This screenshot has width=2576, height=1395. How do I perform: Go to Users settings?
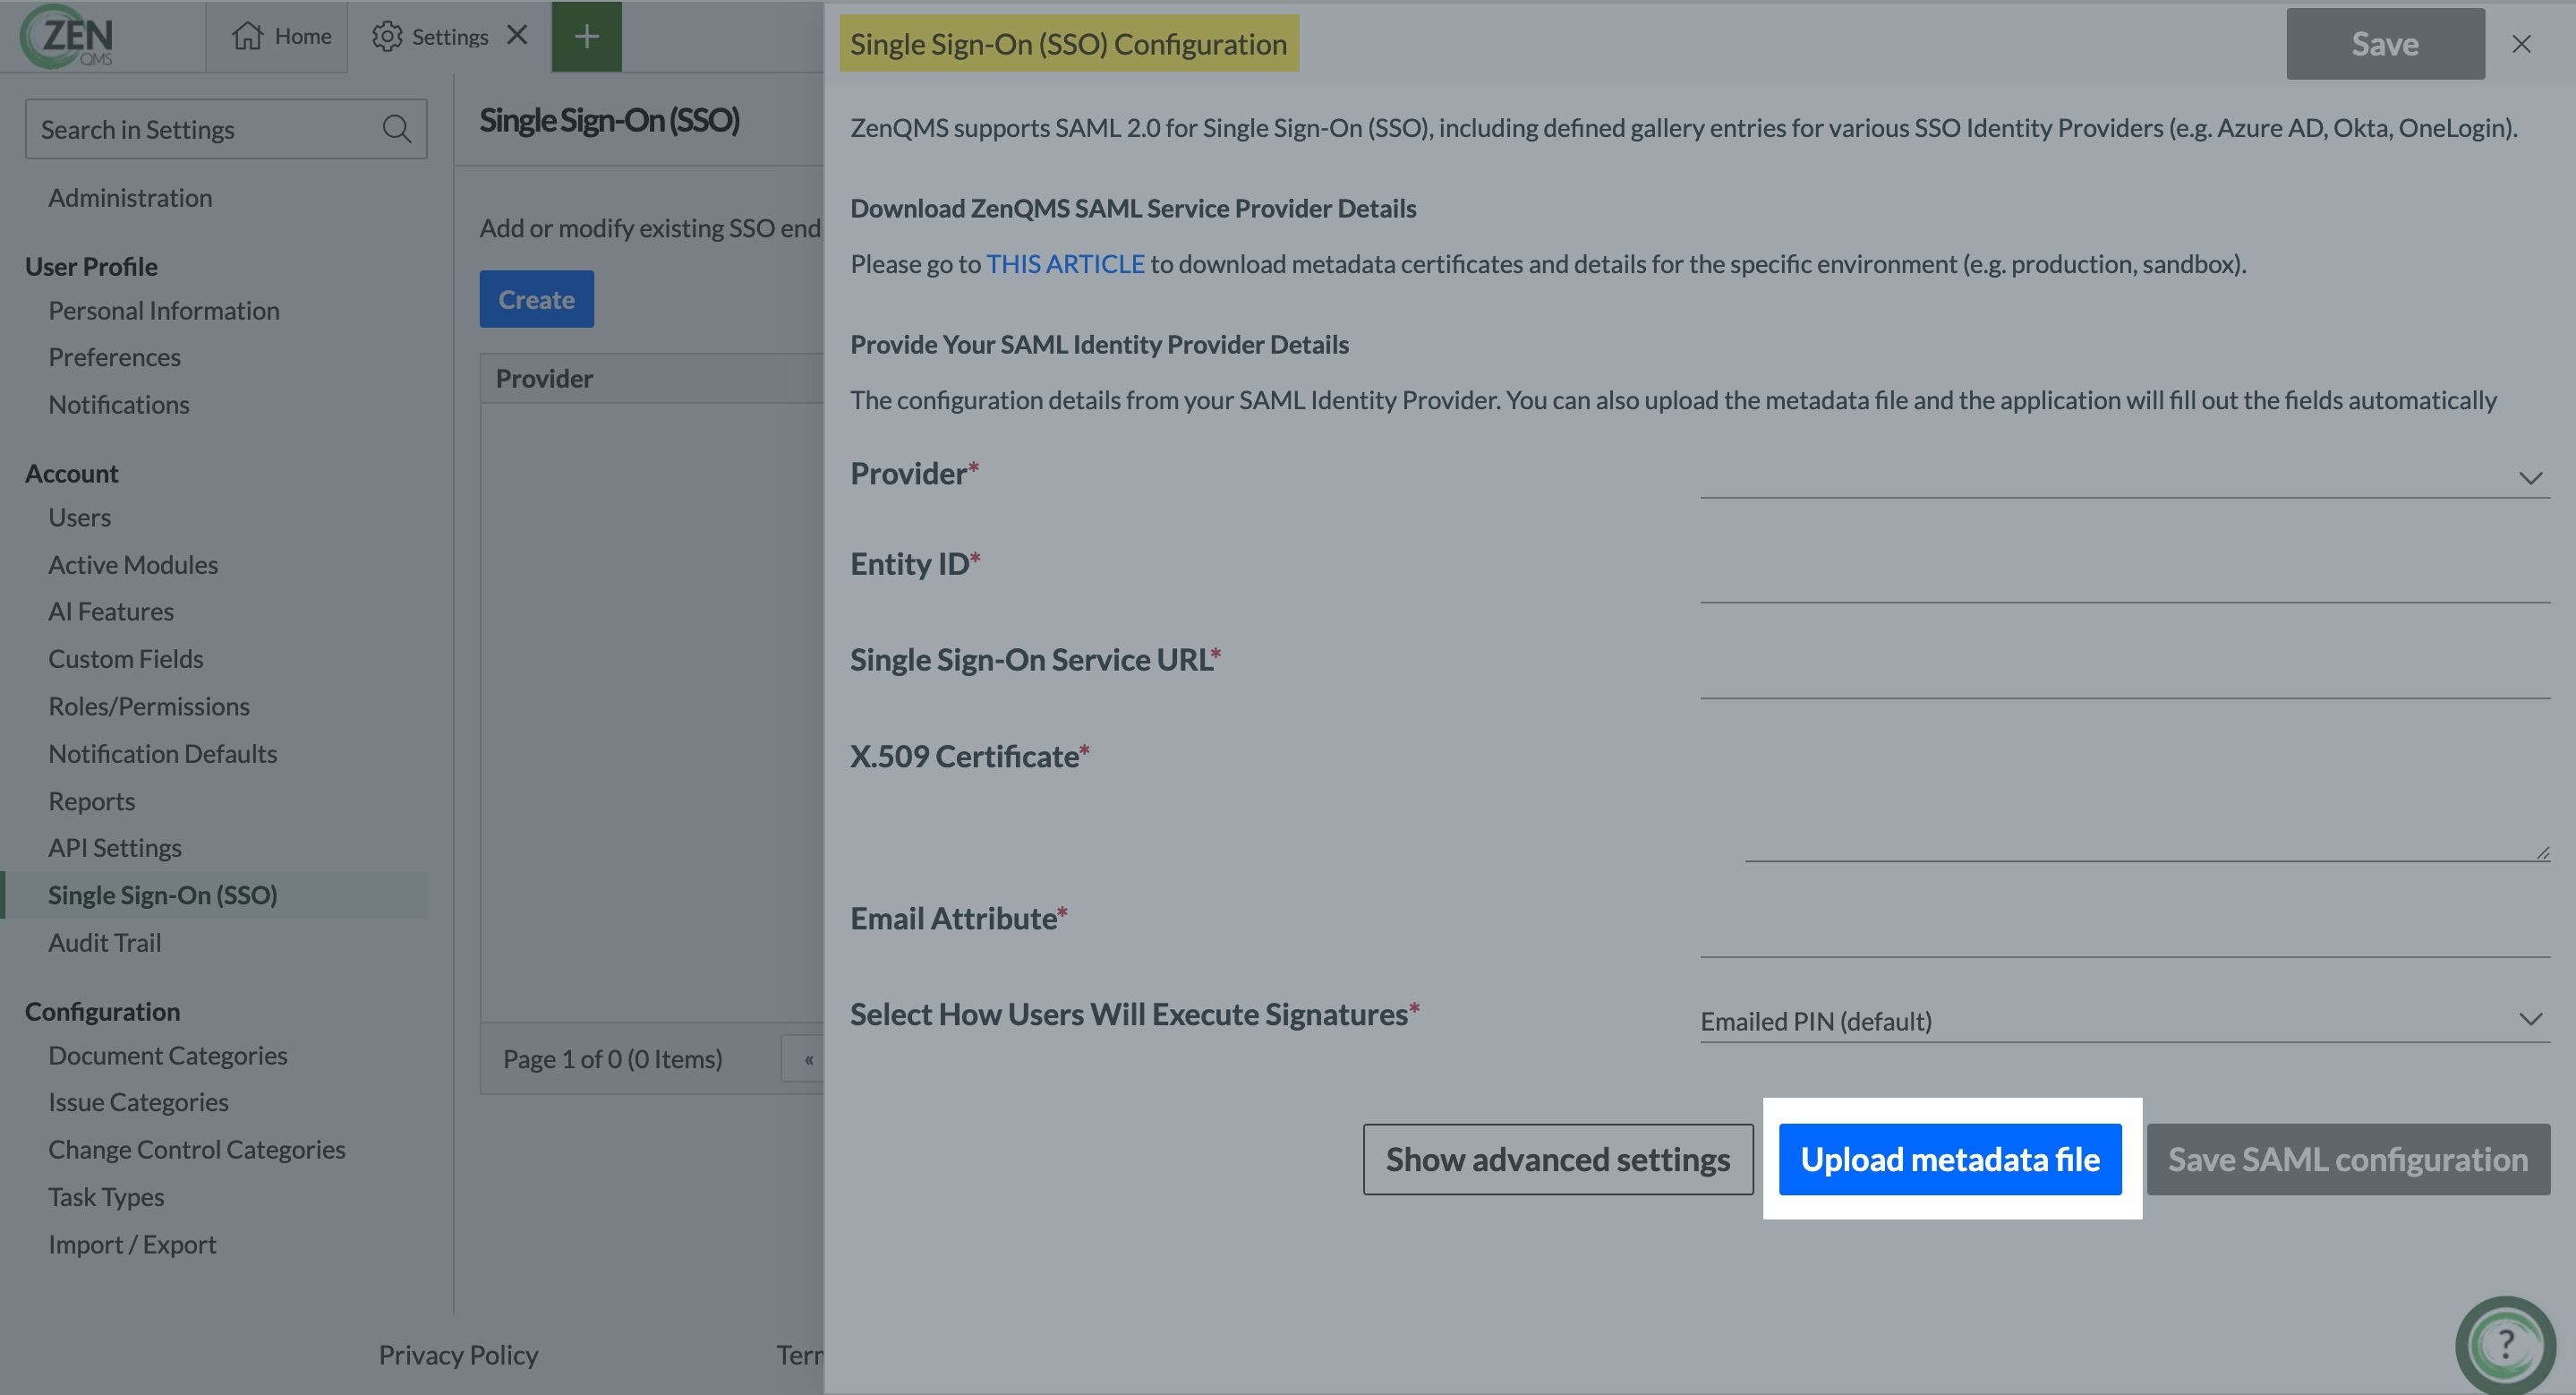click(80, 518)
